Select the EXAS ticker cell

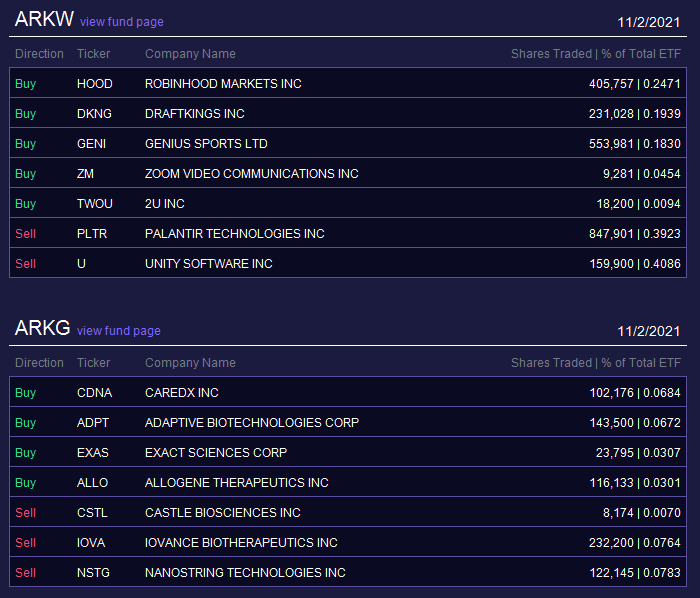click(x=93, y=453)
